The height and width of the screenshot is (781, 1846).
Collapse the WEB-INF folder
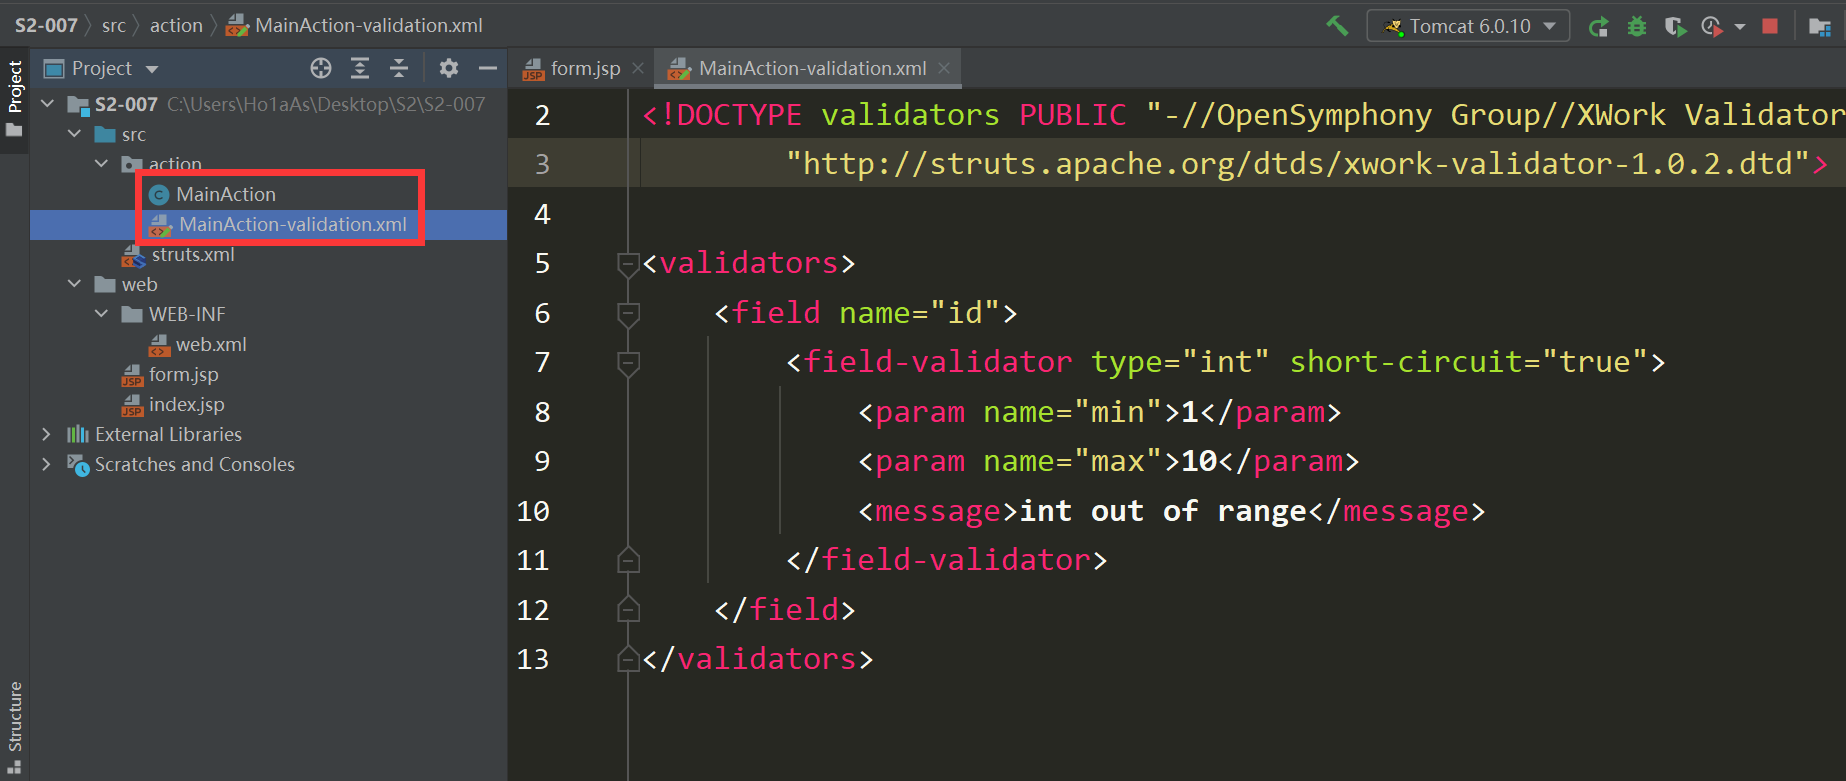pyautogui.click(x=101, y=314)
